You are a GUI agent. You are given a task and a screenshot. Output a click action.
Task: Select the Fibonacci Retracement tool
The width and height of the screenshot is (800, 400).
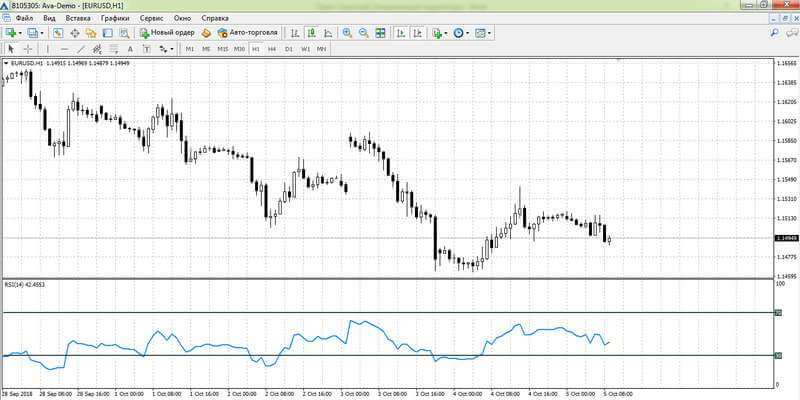click(114, 49)
